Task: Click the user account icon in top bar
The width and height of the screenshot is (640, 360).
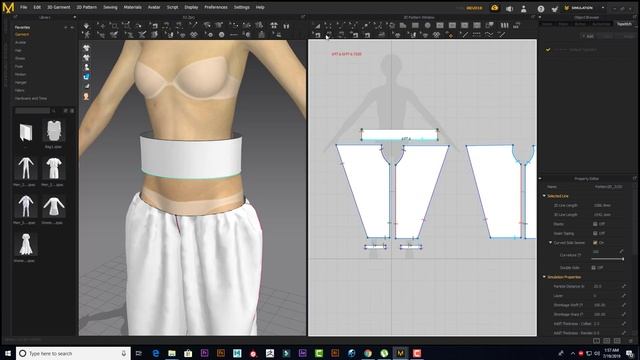Action: coord(524,8)
